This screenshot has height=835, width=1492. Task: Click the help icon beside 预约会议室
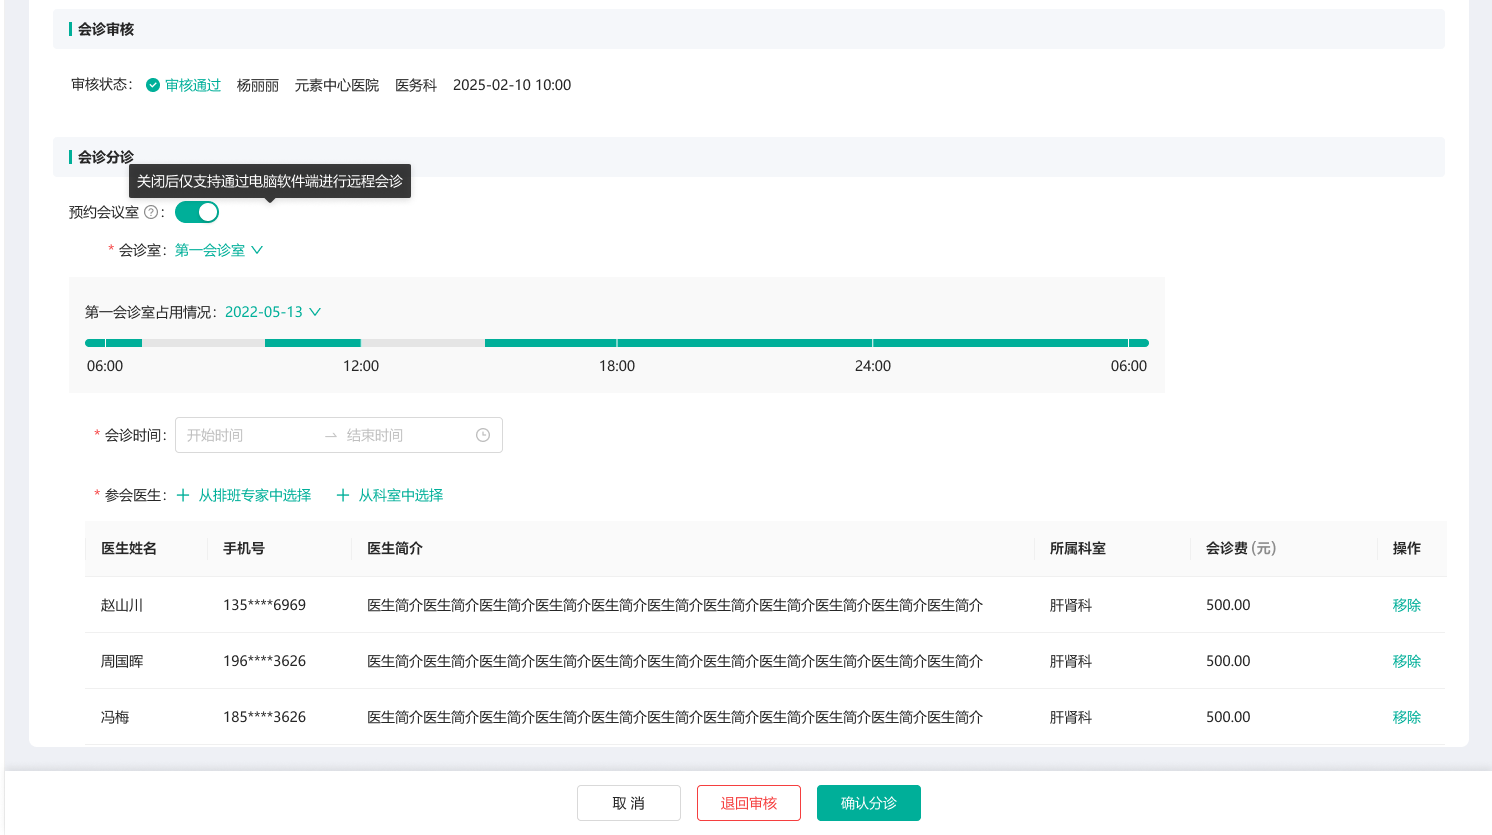pos(151,212)
